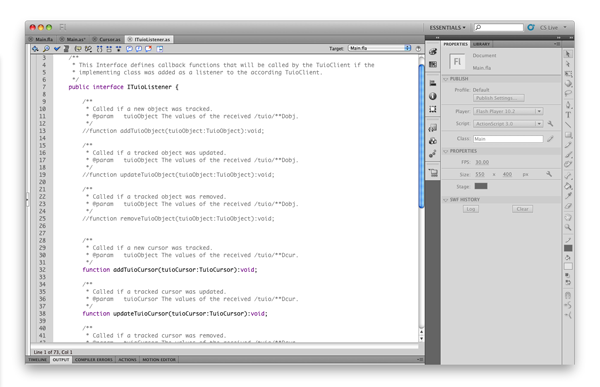This screenshot has height=387, width=600.
Task: Select the Free Transform tool
Action: click(x=568, y=74)
